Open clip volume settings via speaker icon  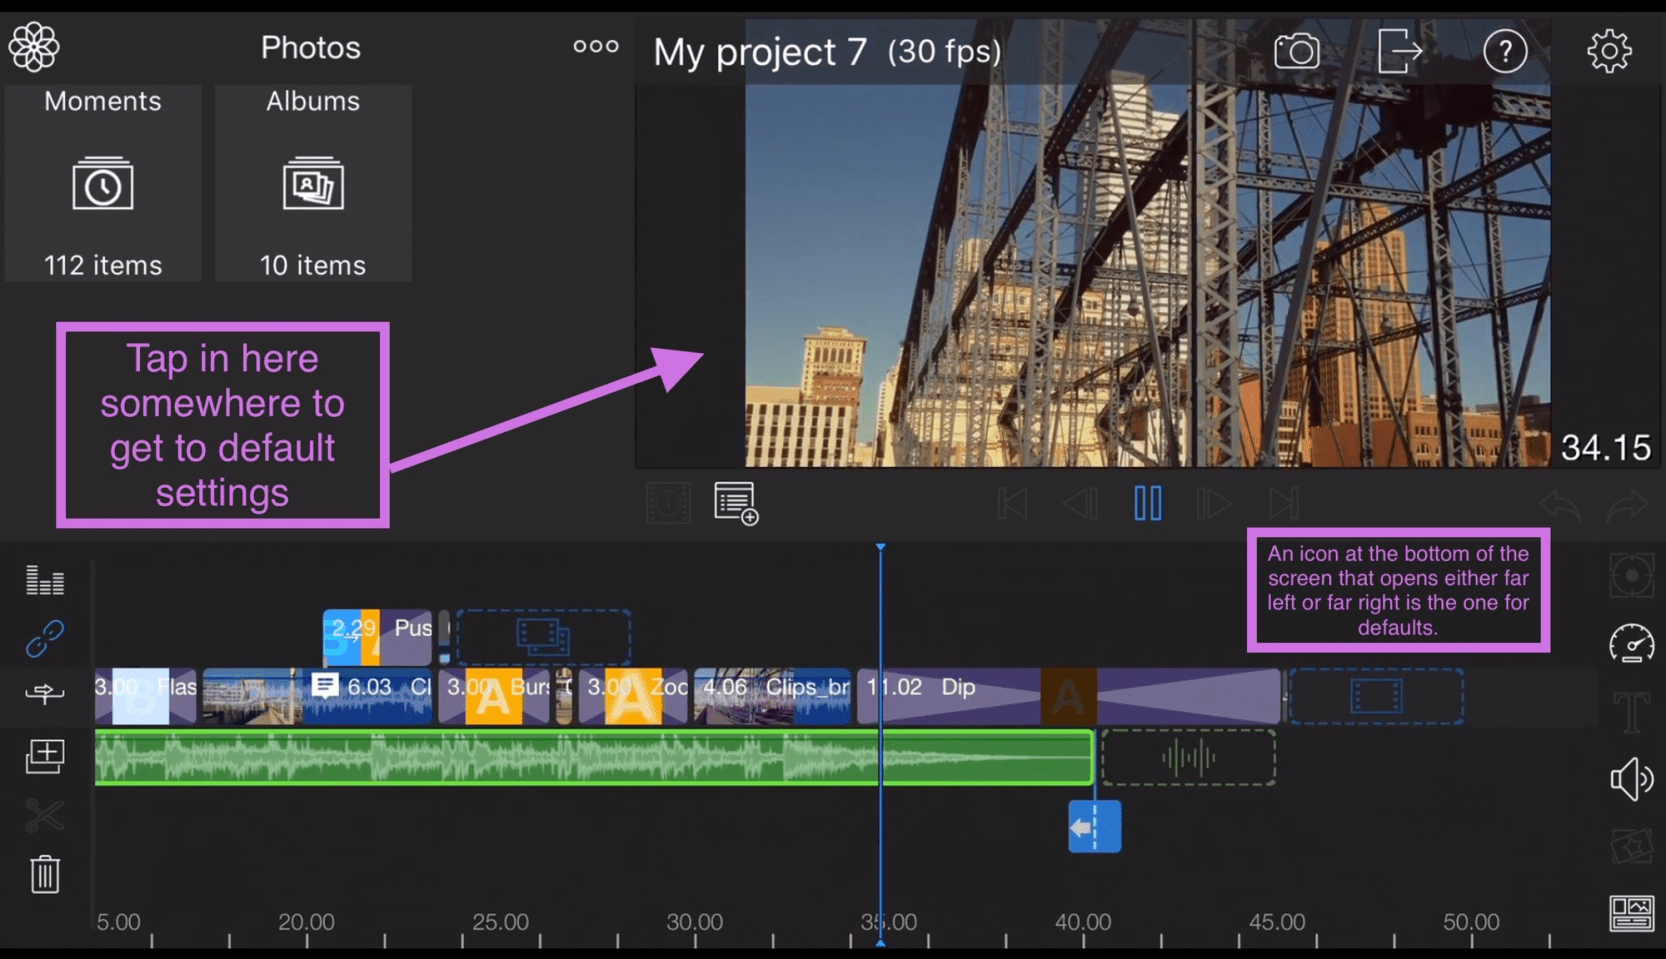[x=1631, y=779]
